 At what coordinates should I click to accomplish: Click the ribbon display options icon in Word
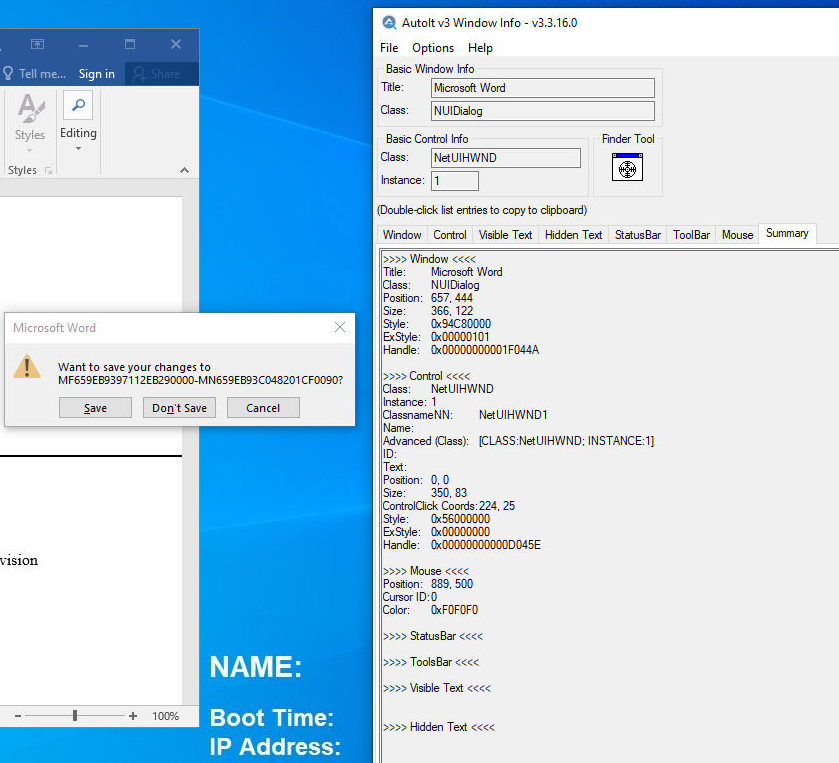[x=37, y=44]
